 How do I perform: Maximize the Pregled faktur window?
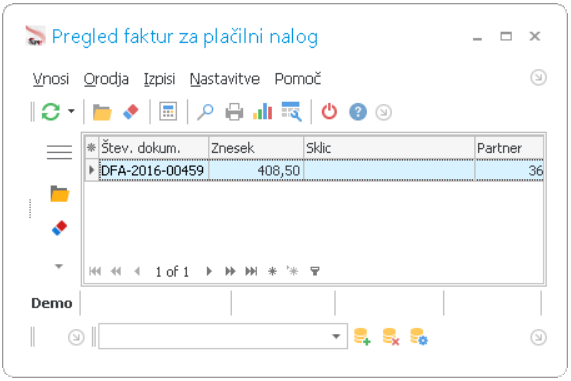[x=506, y=36]
